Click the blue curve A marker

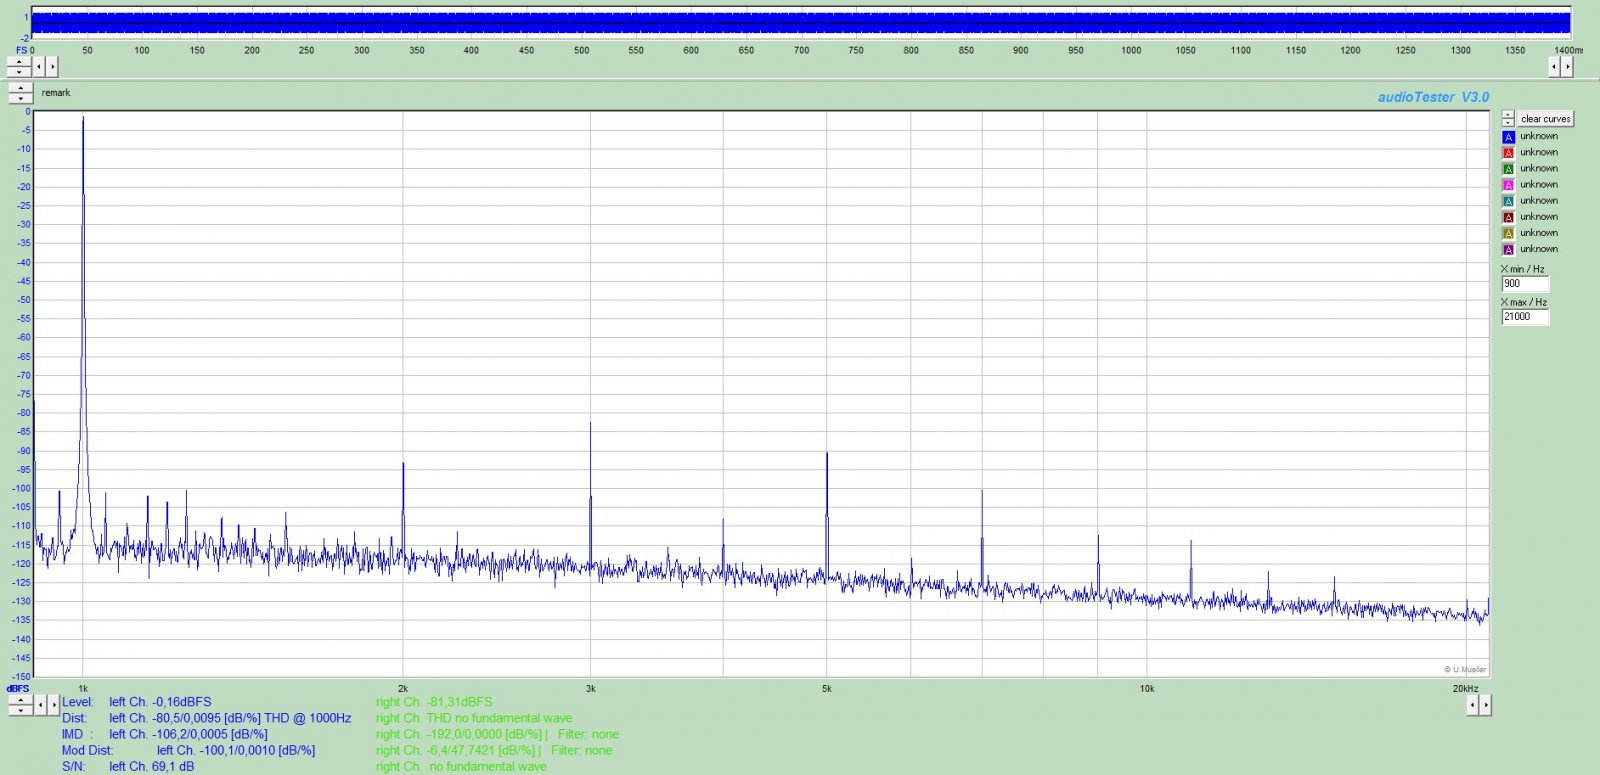(x=1508, y=137)
